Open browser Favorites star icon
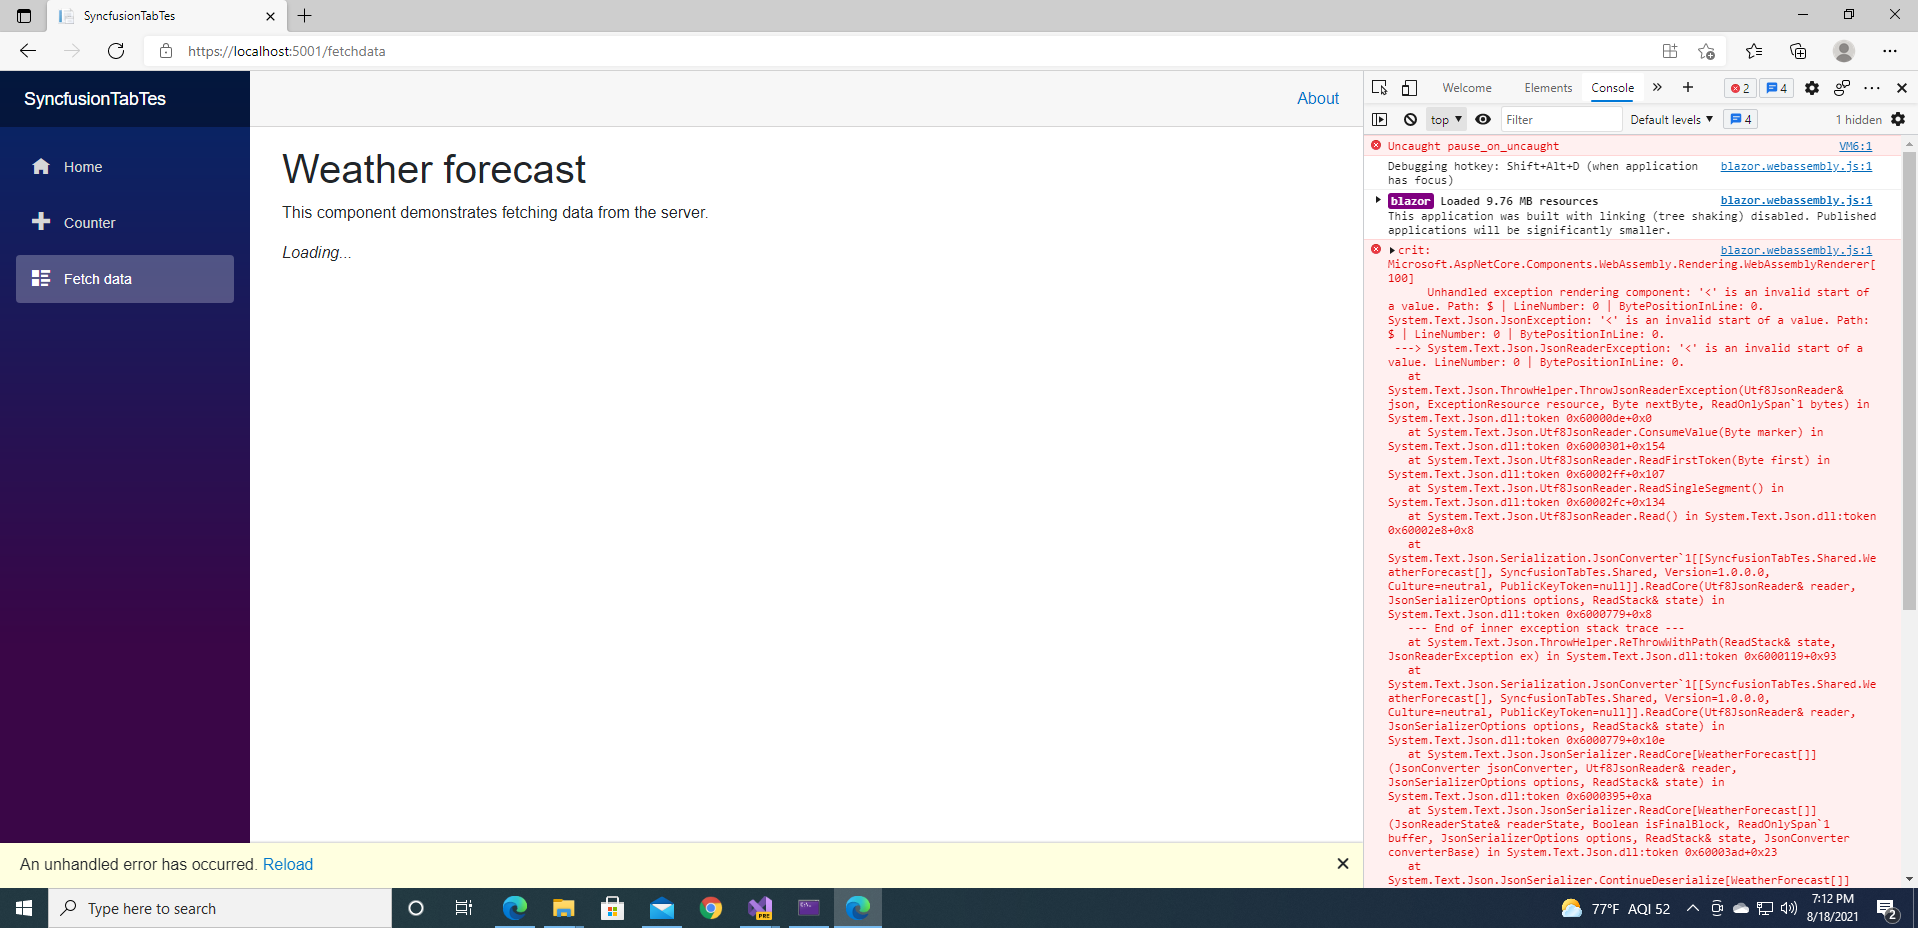This screenshot has width=1918, height=928. (x=1754, y=51)
